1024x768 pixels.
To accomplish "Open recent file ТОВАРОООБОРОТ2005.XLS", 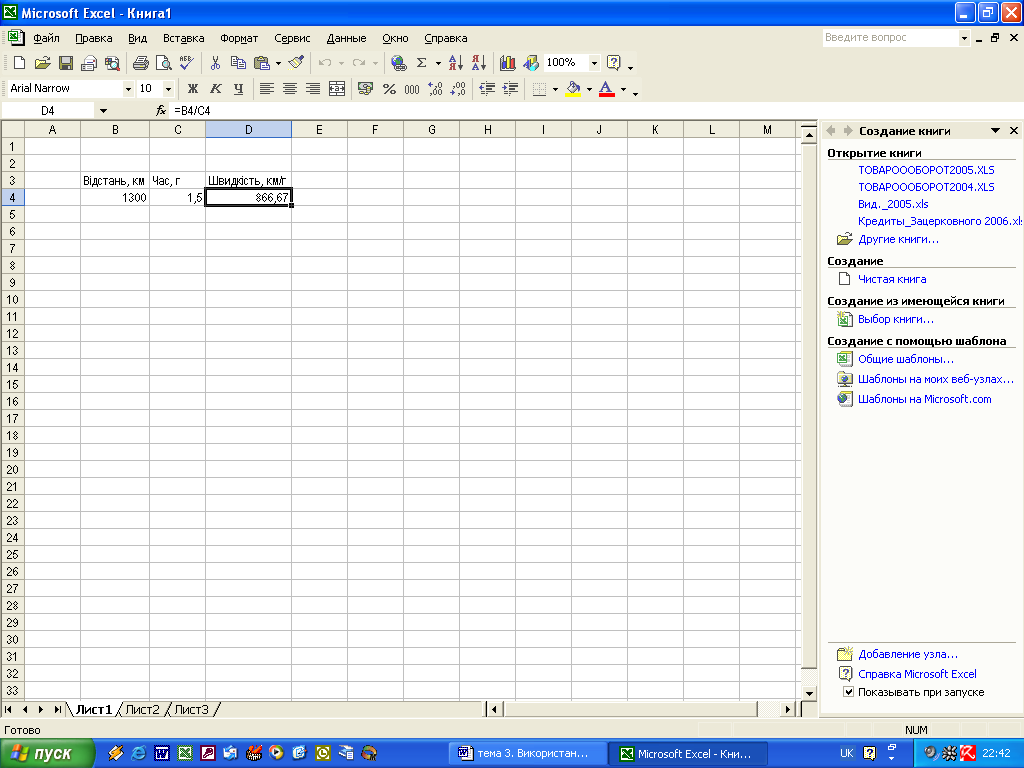I will click(x=926, y=170).
